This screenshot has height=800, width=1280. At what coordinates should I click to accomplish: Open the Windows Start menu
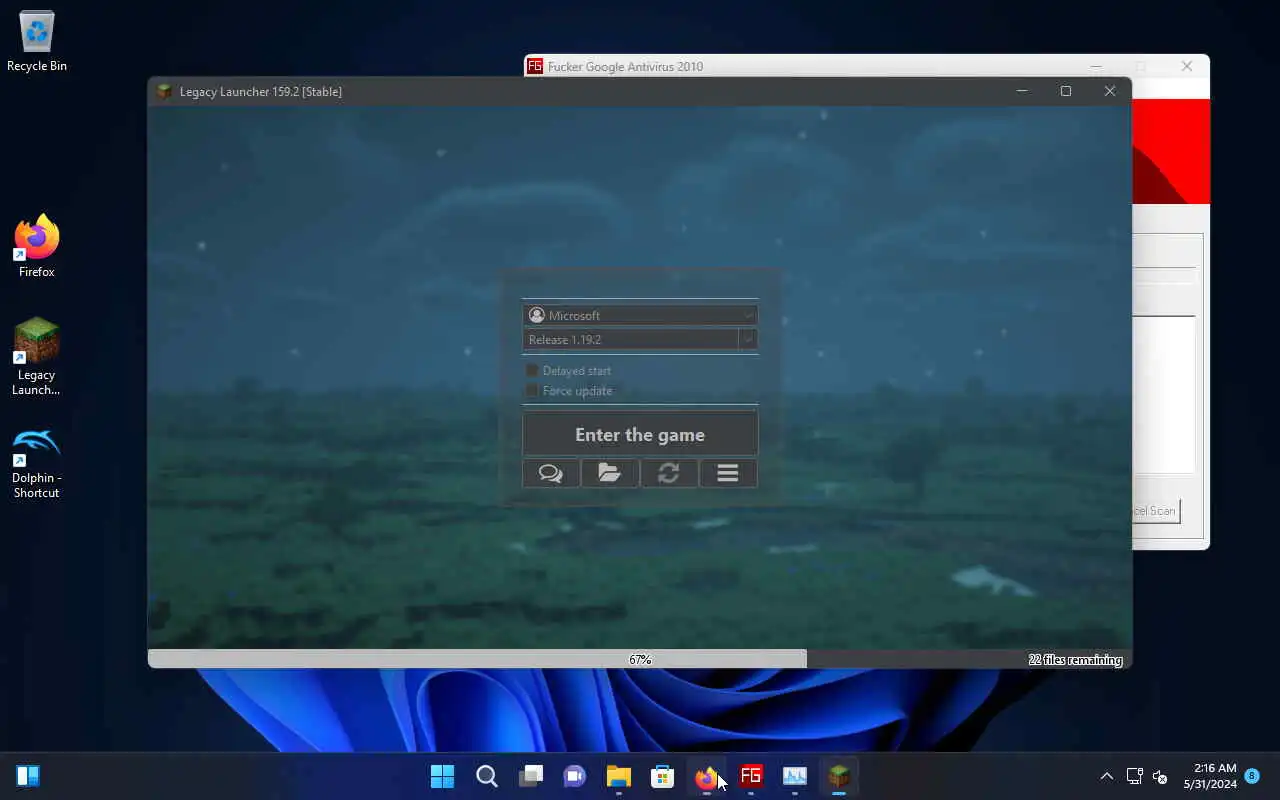tap(442, 776)
